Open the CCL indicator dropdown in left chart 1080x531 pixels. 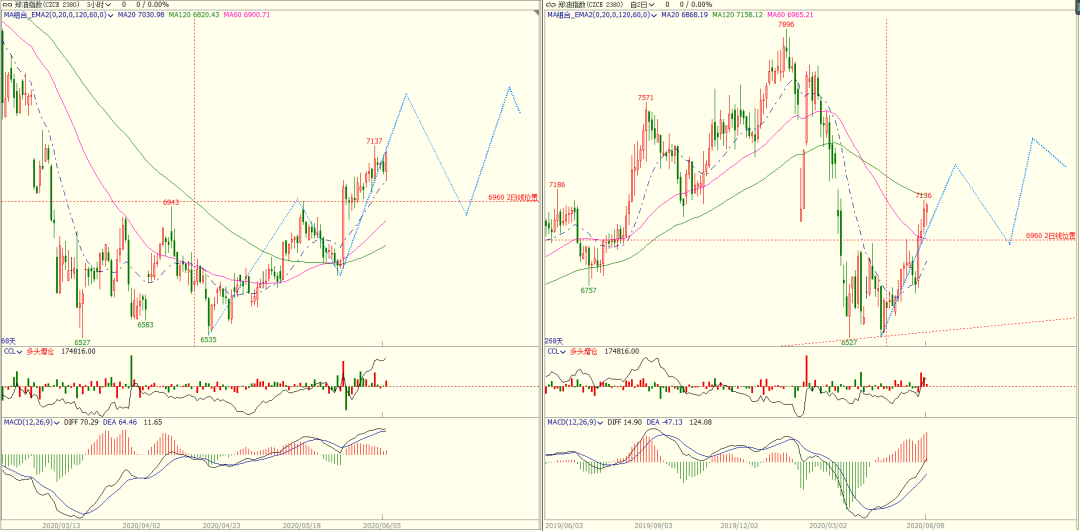click(21, 351)
